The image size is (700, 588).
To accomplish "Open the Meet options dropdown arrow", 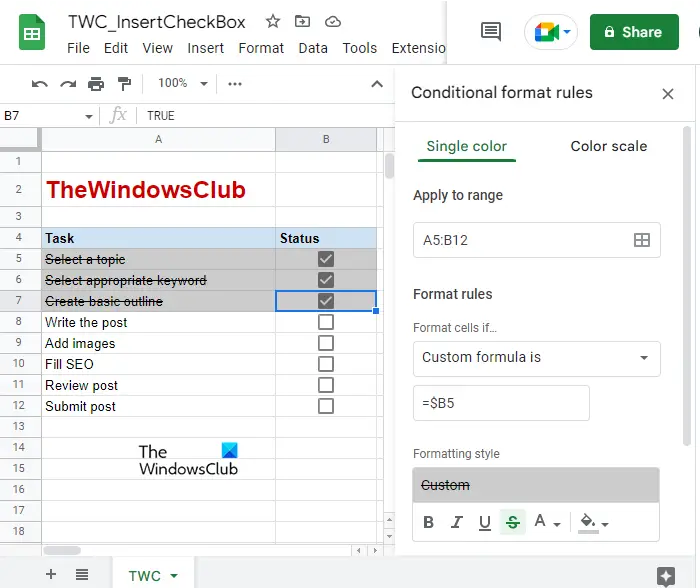I will (x=567, y=32).
